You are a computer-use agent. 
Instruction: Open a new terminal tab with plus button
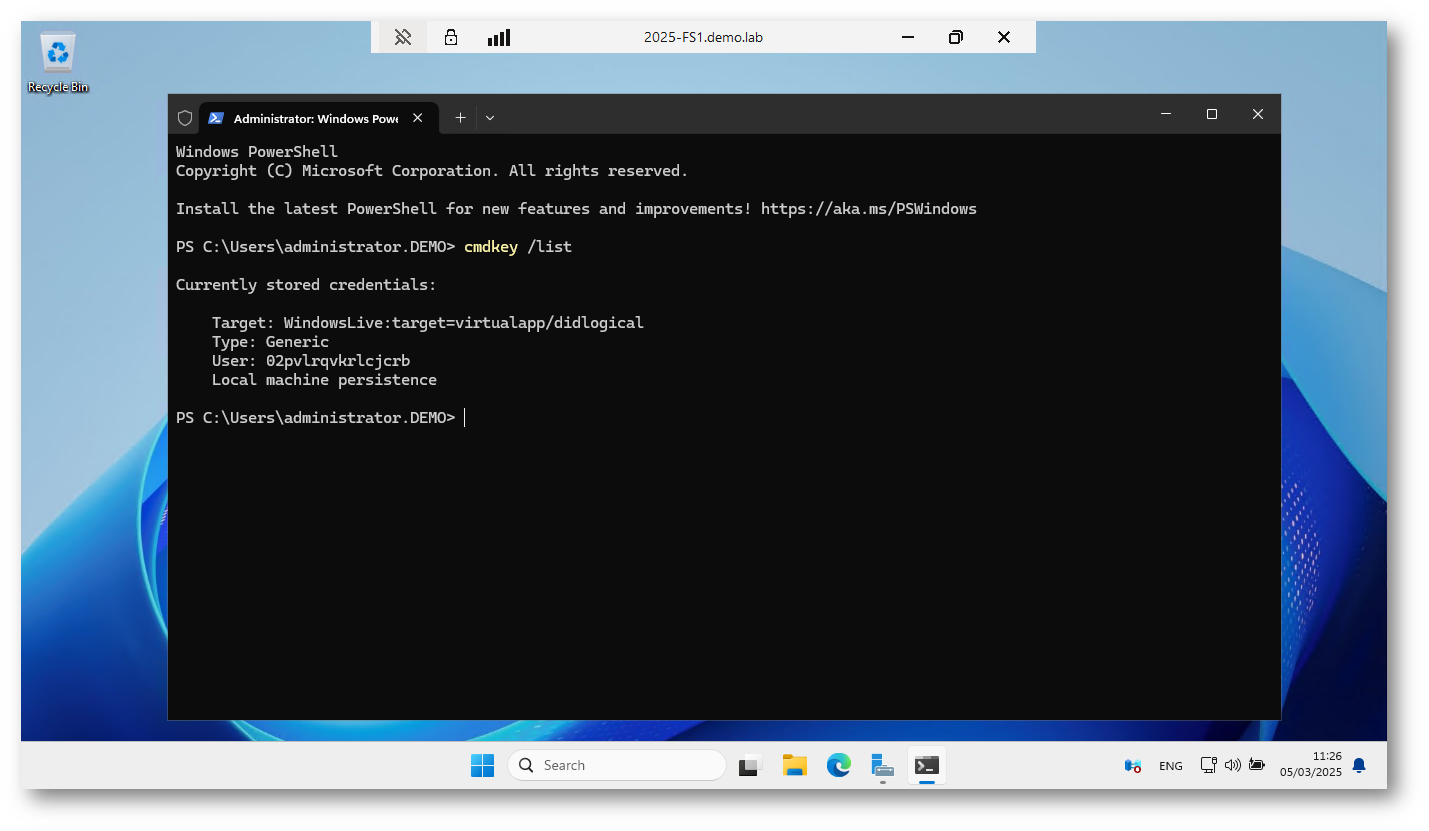click(460, 117)
